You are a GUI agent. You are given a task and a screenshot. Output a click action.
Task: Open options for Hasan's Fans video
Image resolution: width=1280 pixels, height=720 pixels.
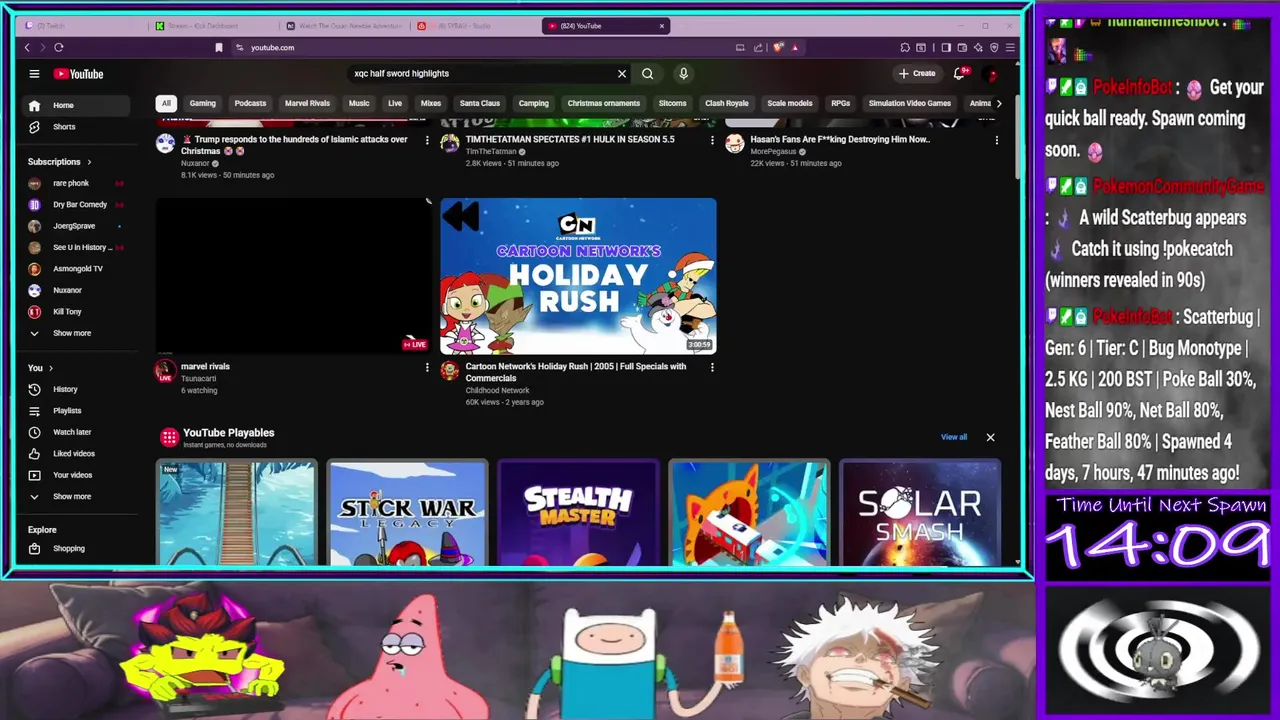tap(996, 141)
